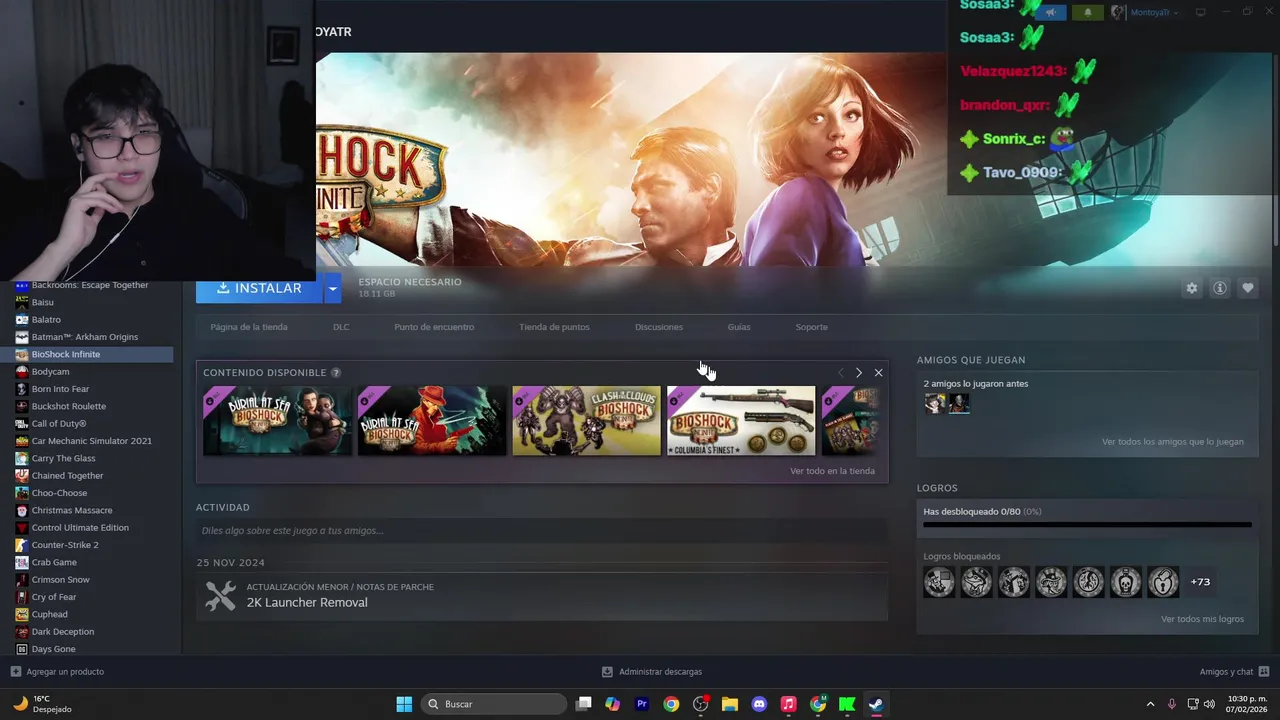Viewport: 1280px width, 720px height.
Task: Click first friend avatar in Amigos que juegan
Action: point(935,403)
